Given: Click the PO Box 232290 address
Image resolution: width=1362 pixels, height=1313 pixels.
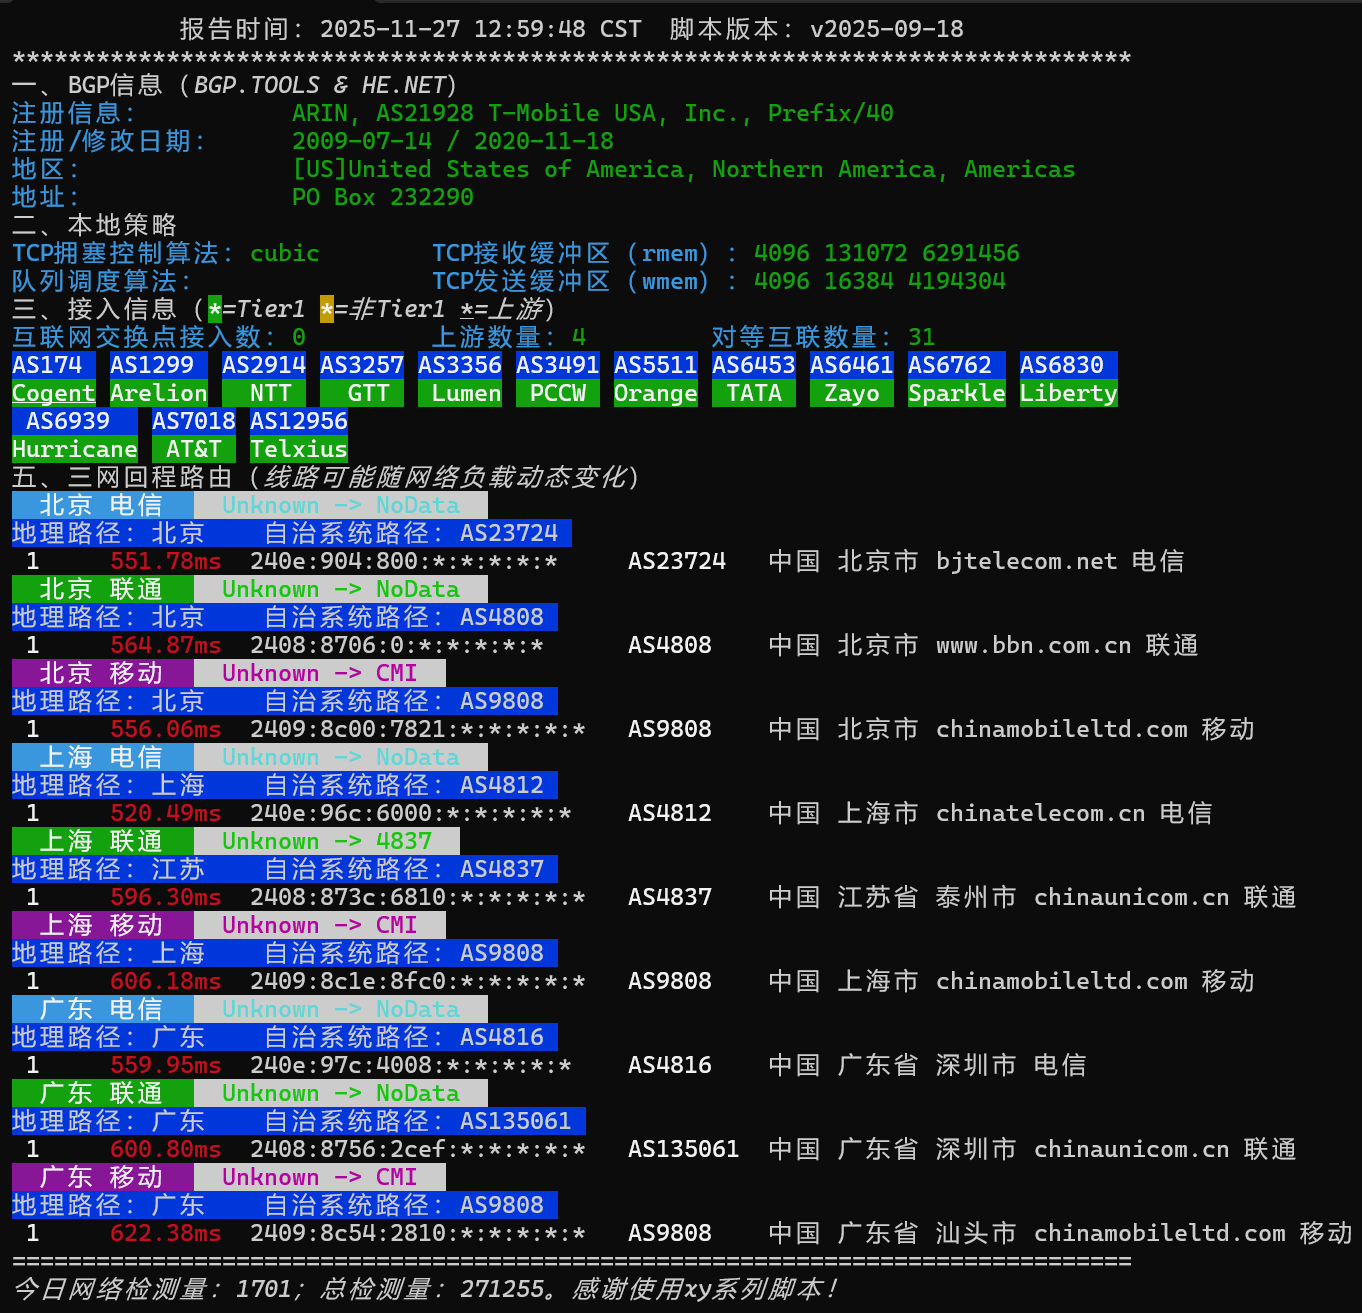Looking at the screenshot, I should [x=382, y=197].
